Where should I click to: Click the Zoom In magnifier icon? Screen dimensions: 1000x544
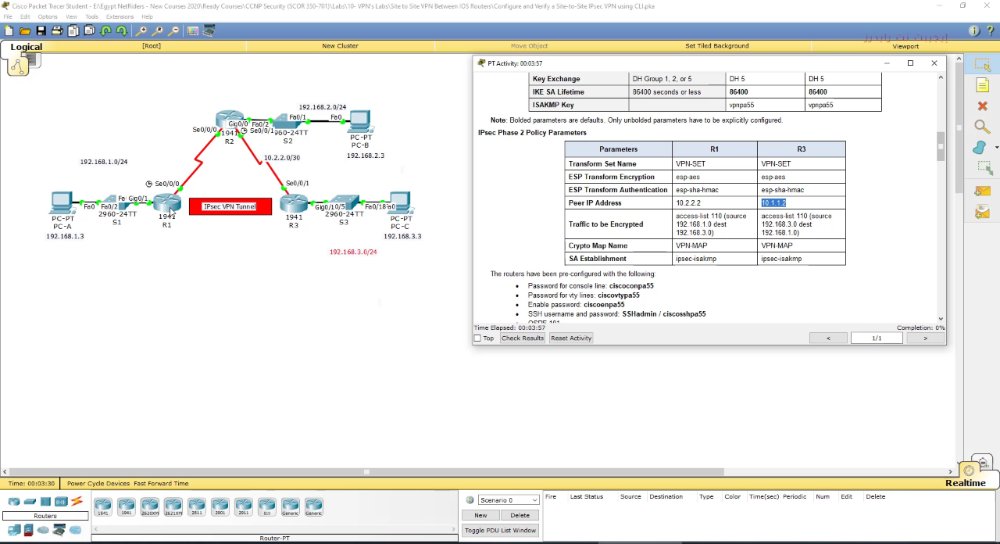point(142,31)
